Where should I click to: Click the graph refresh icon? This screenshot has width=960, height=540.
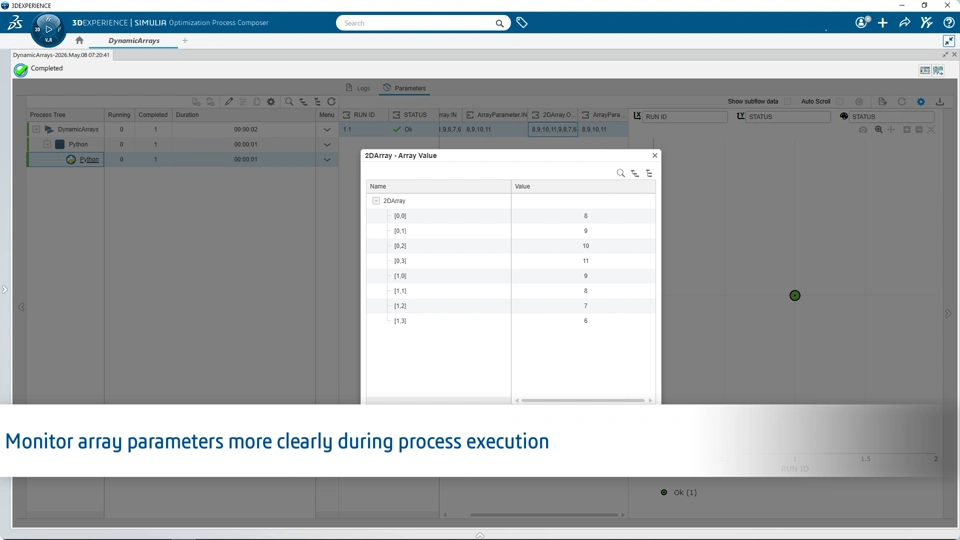pyautogui.click(x=902, y=102)
